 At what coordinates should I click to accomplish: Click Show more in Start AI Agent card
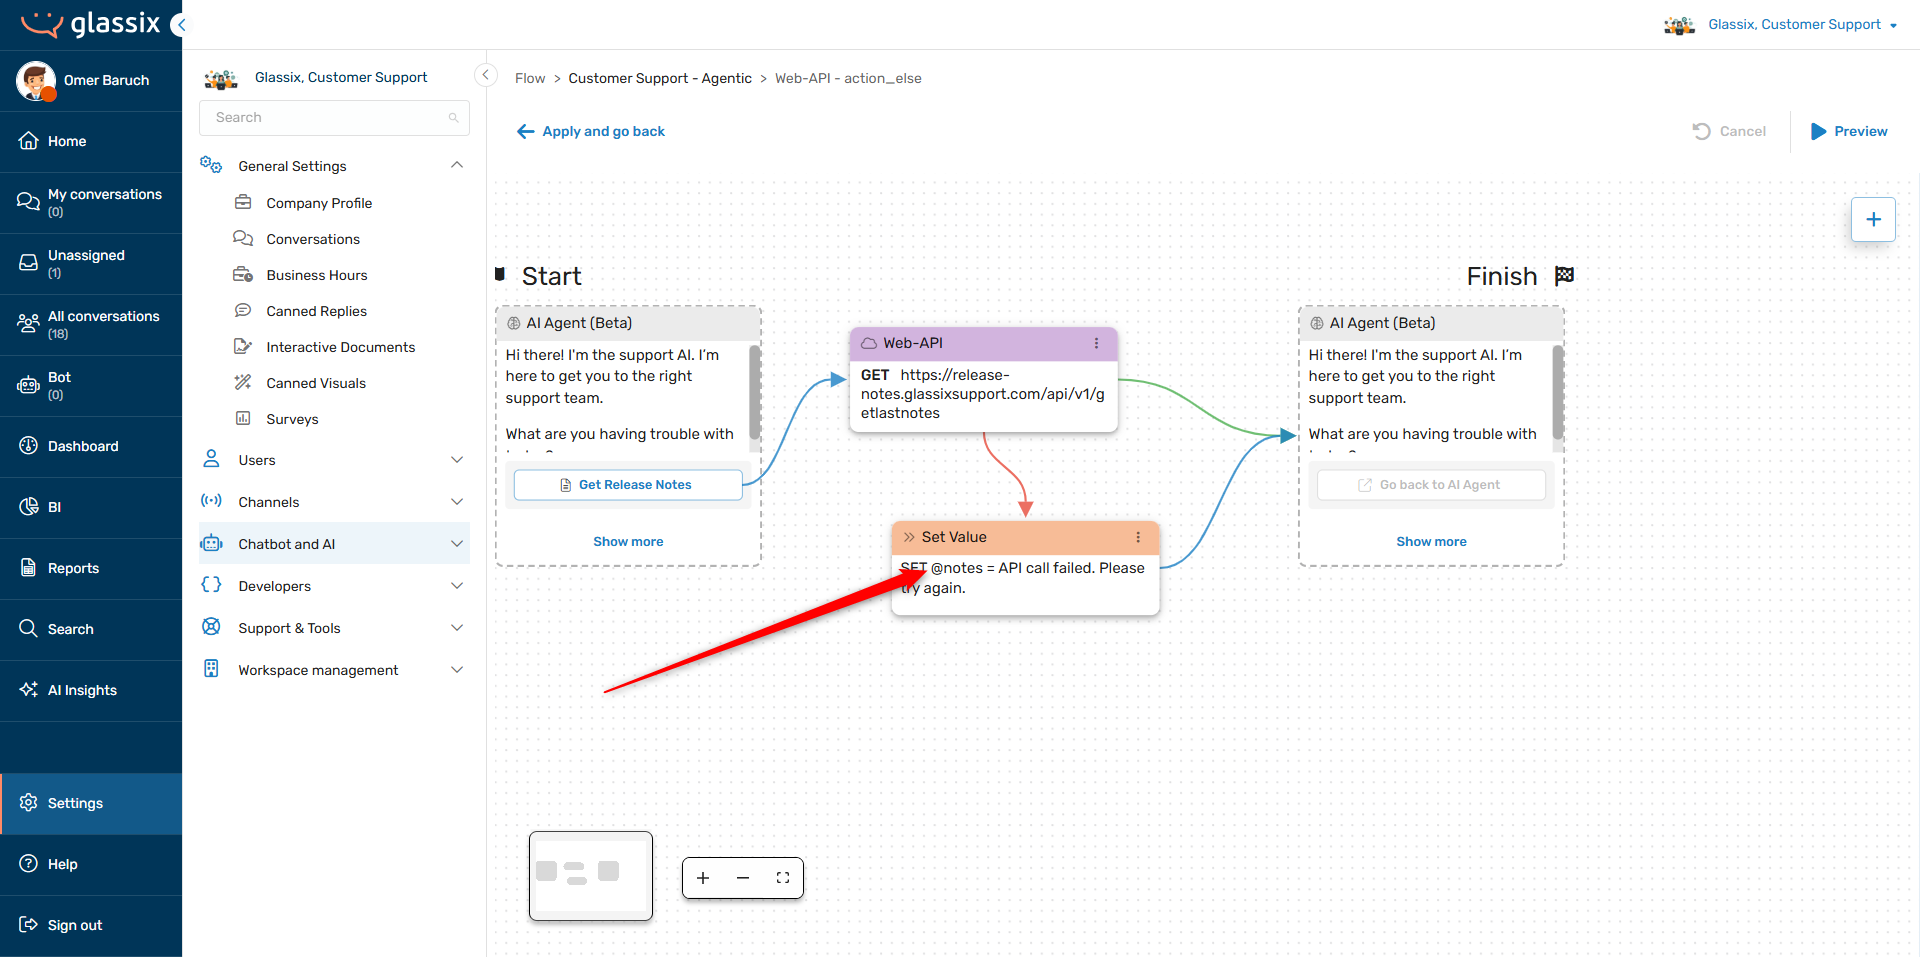coord(628,541)
